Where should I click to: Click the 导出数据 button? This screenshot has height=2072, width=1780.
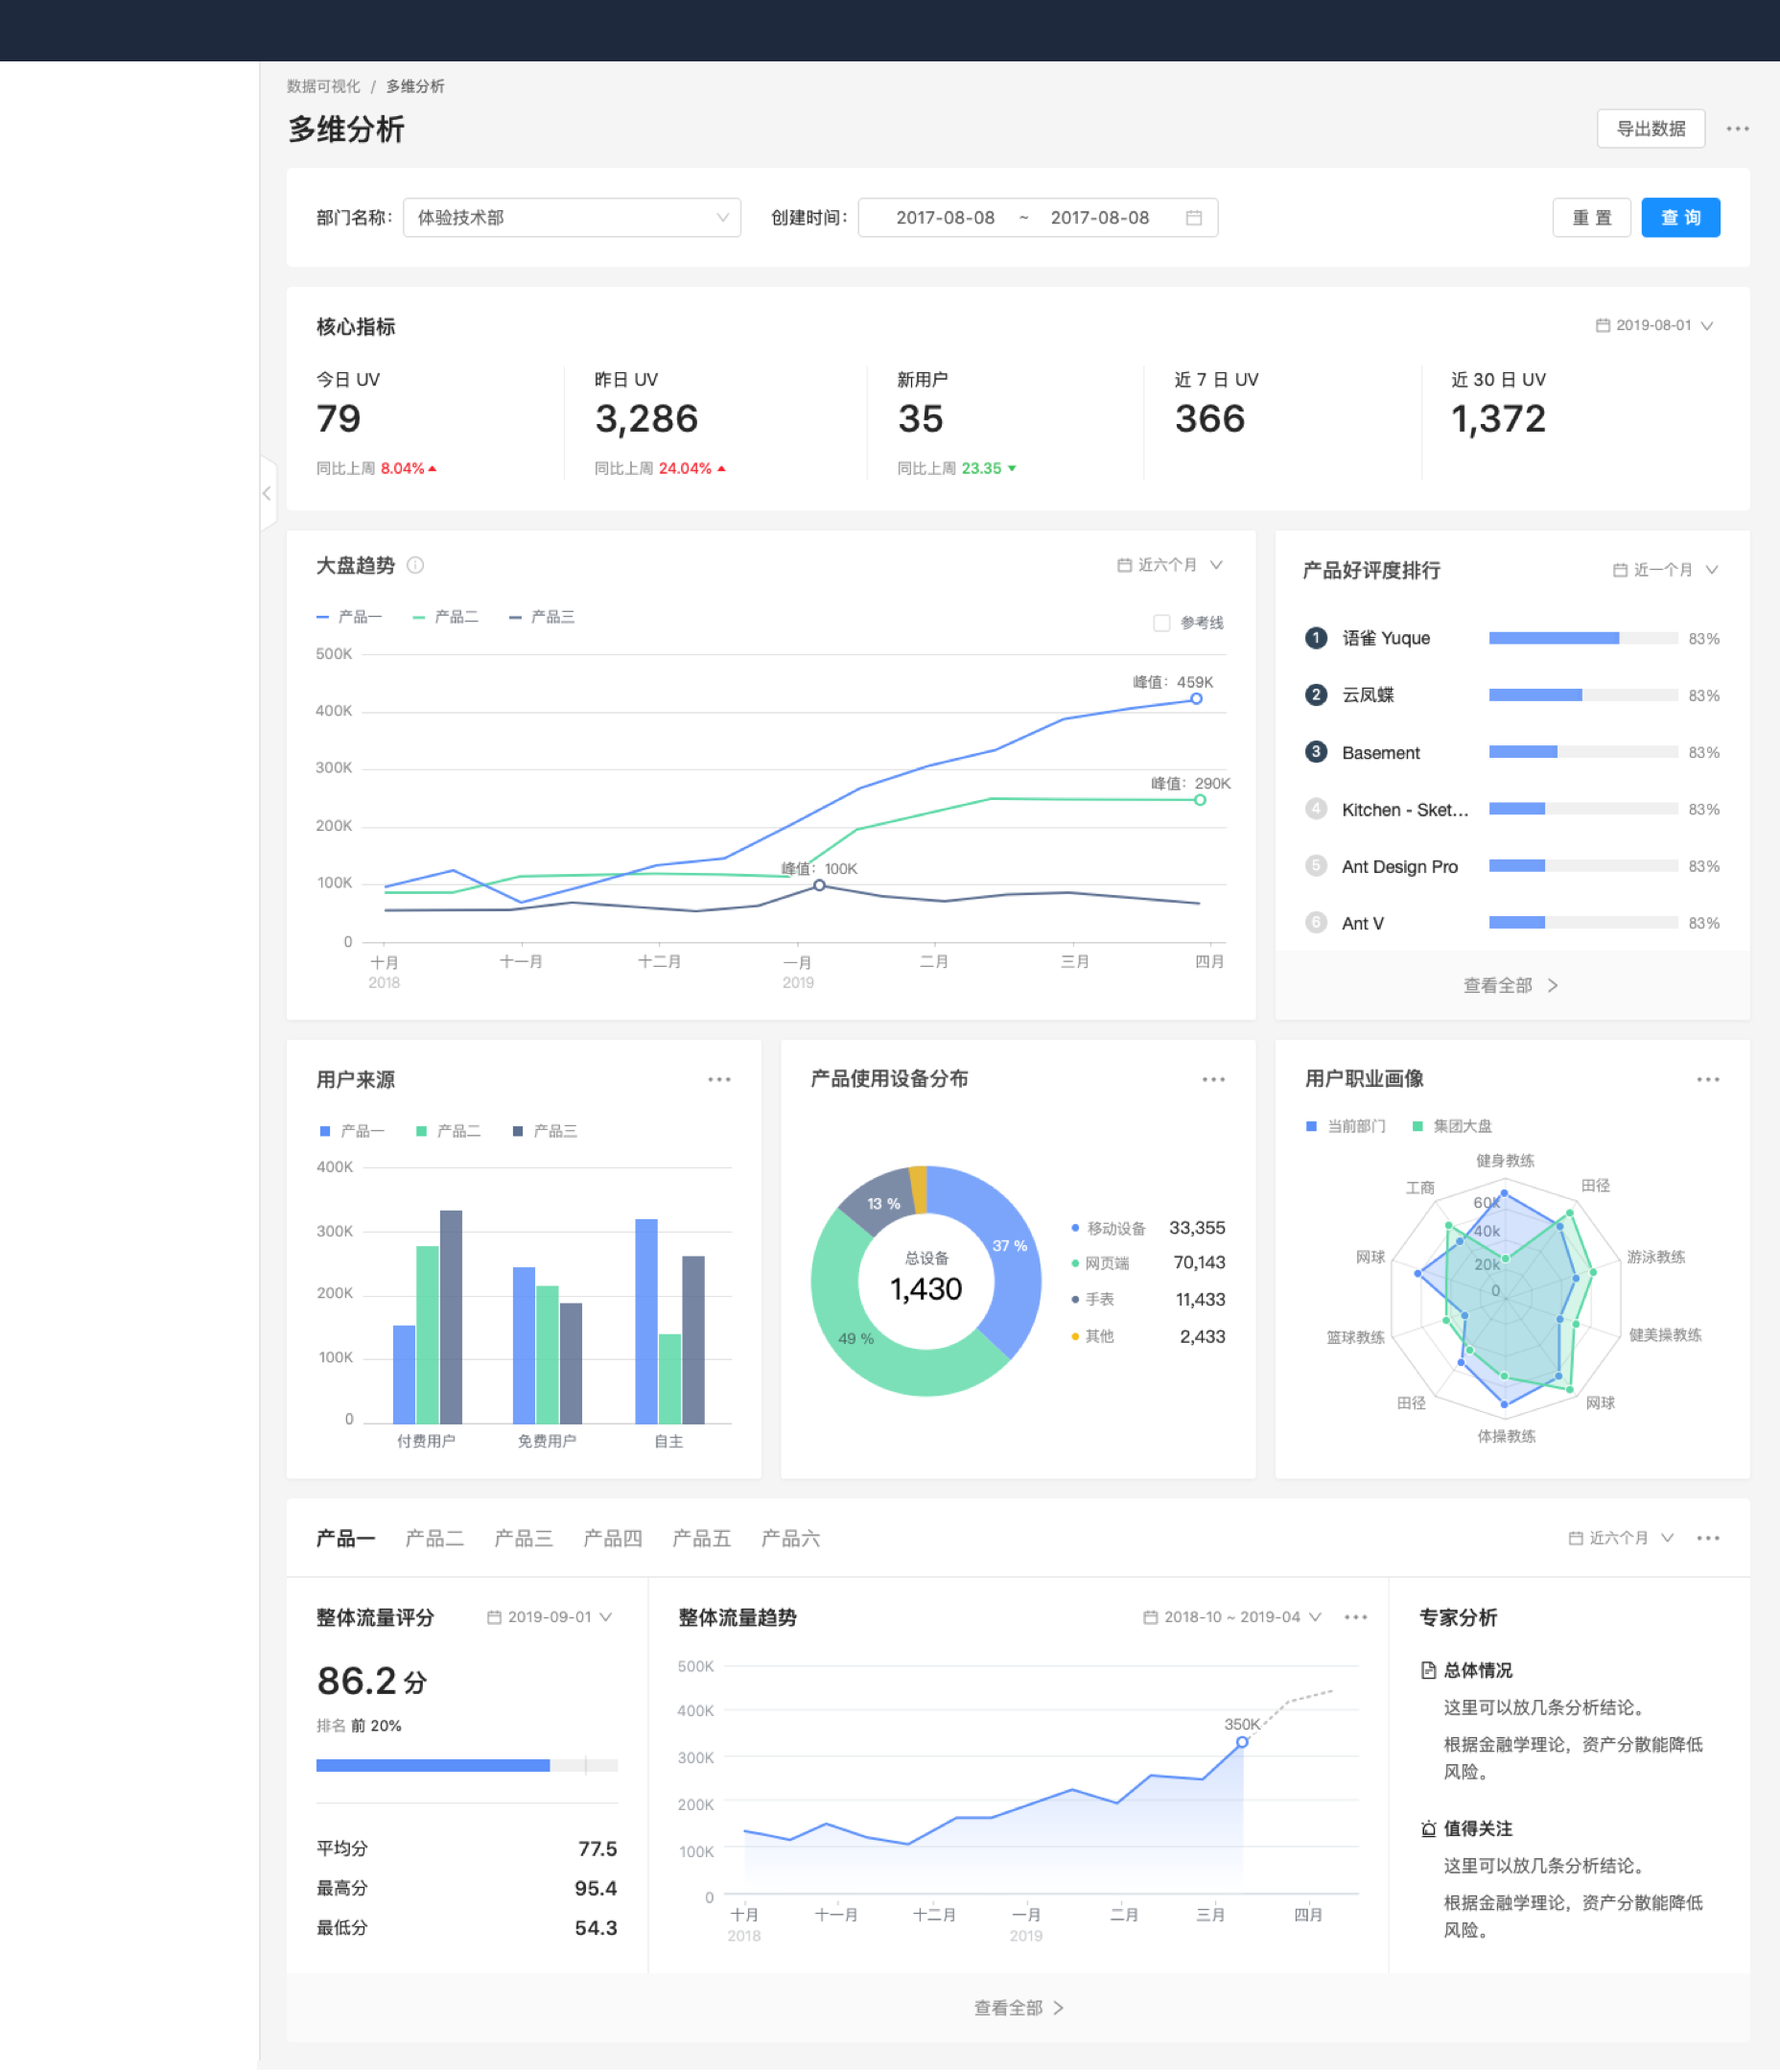coord(1651,129)
